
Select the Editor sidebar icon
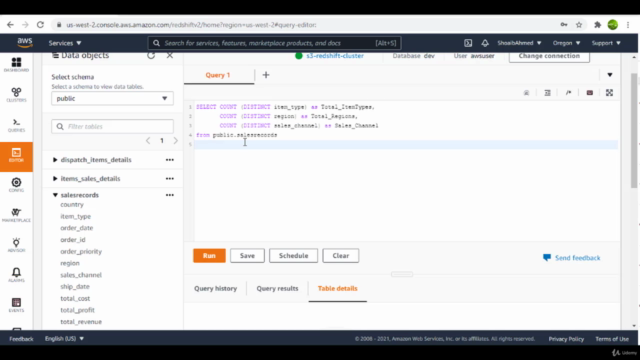pos(16,156)
